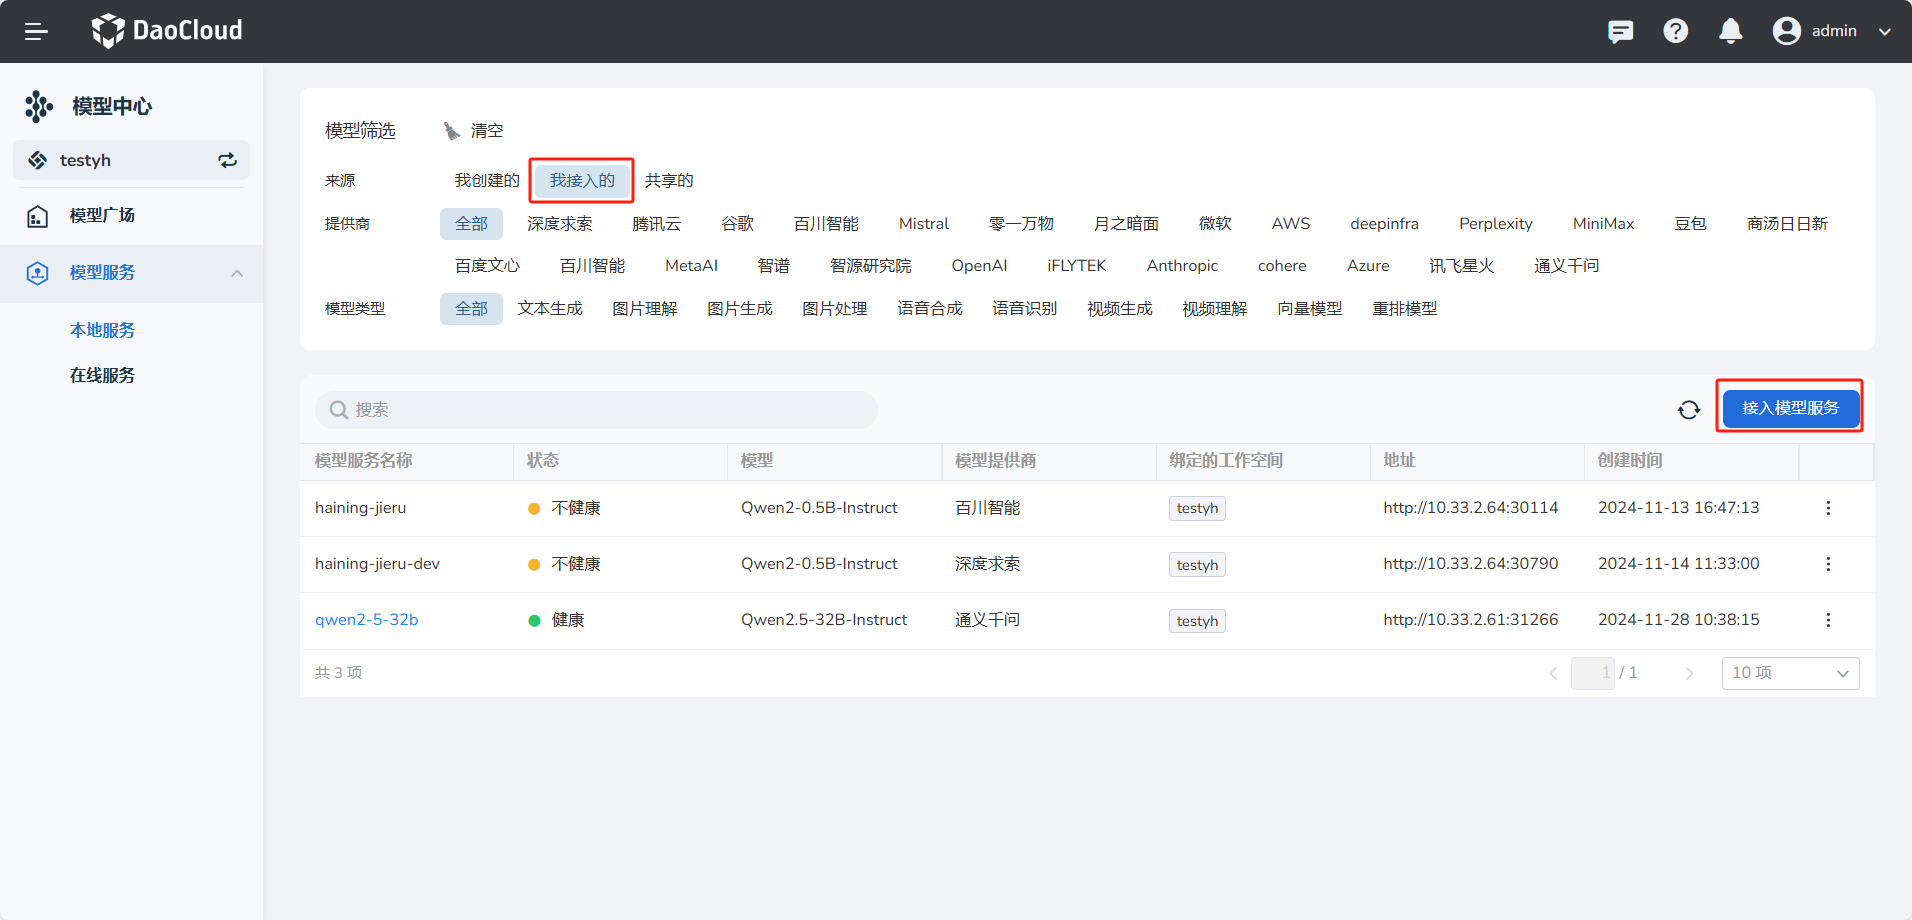Viewport: 1912px width, 920px height.
Task: Click address http://10.33.2.64:30114
Action: 1471,508
